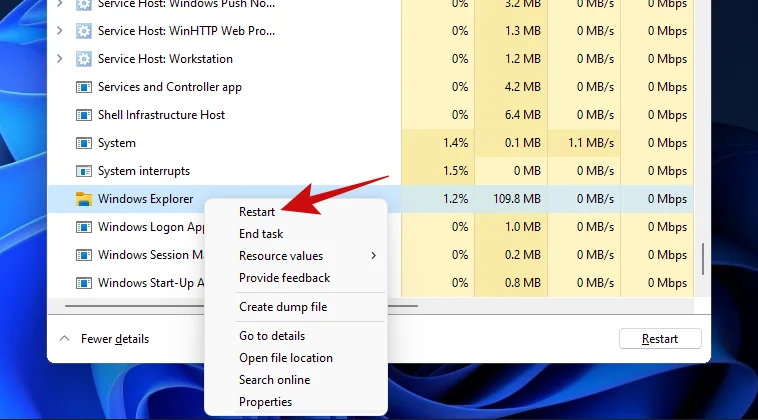Click the System process icon
The image size is (758, 420).
[x=84, y=143]
